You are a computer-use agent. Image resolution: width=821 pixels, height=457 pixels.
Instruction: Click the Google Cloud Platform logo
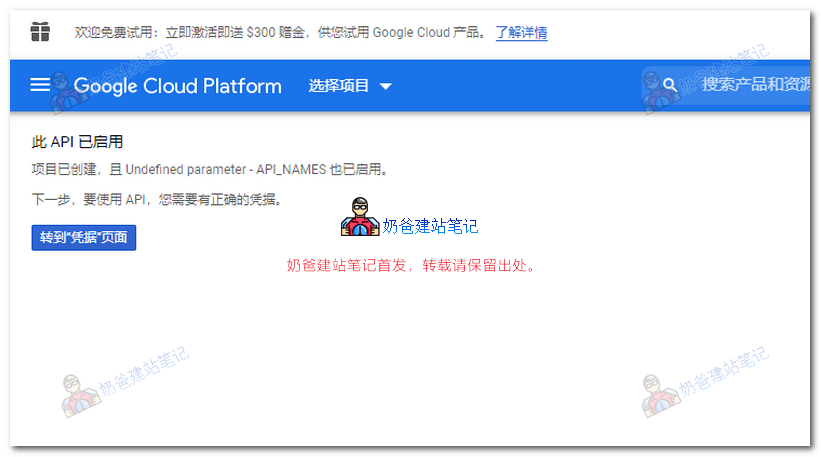click(177, 86)
